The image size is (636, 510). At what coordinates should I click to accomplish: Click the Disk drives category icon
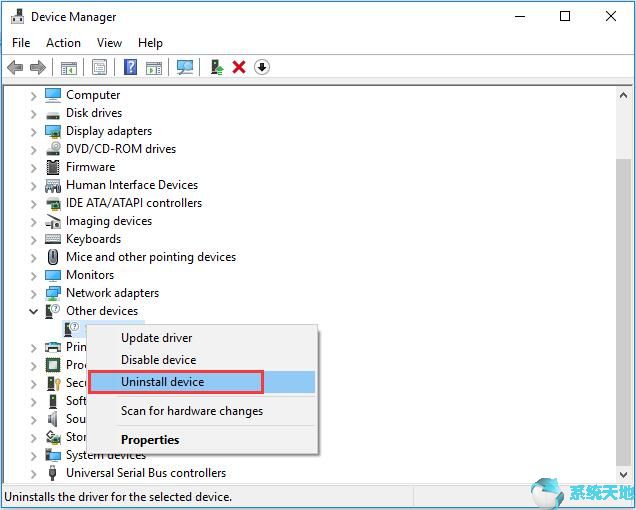(x=53, y=115)
